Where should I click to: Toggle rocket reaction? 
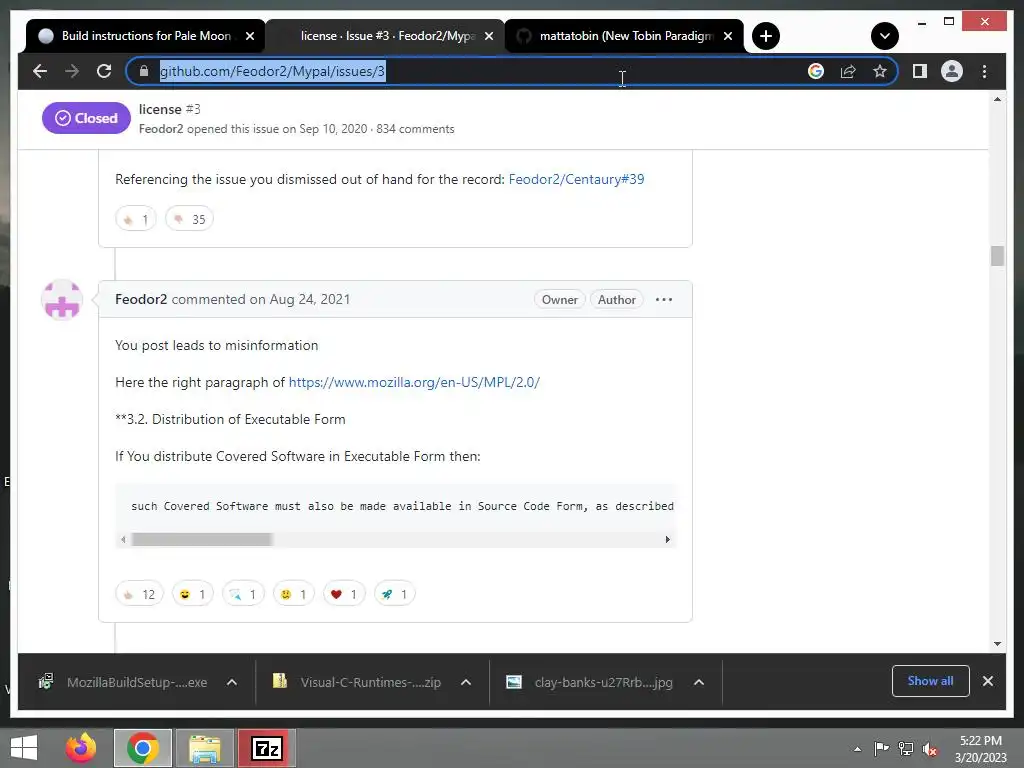click(394, 594)
